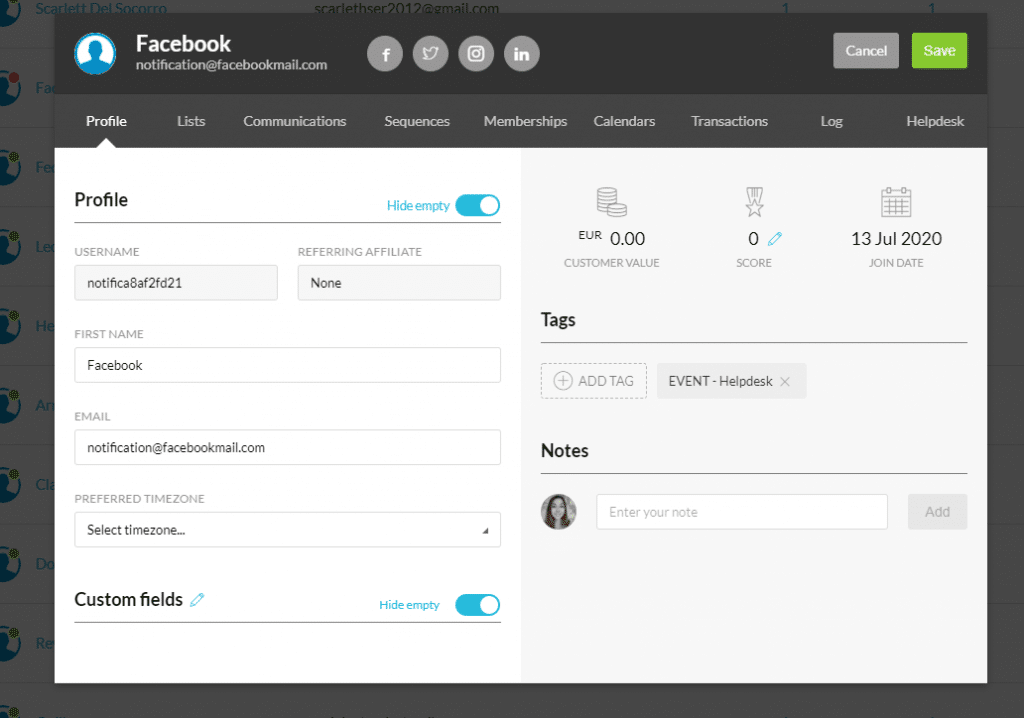The image size is (1024, 718).
Task: Click the 13 Jul 2020 join date
Action: (896, 238)
